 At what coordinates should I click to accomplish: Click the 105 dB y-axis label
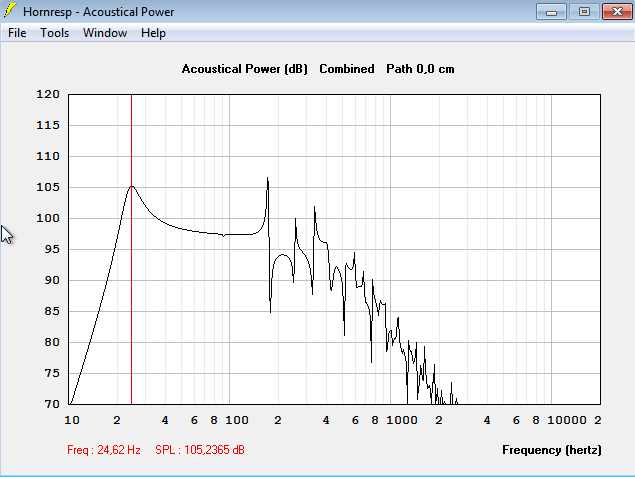point(48,187)
